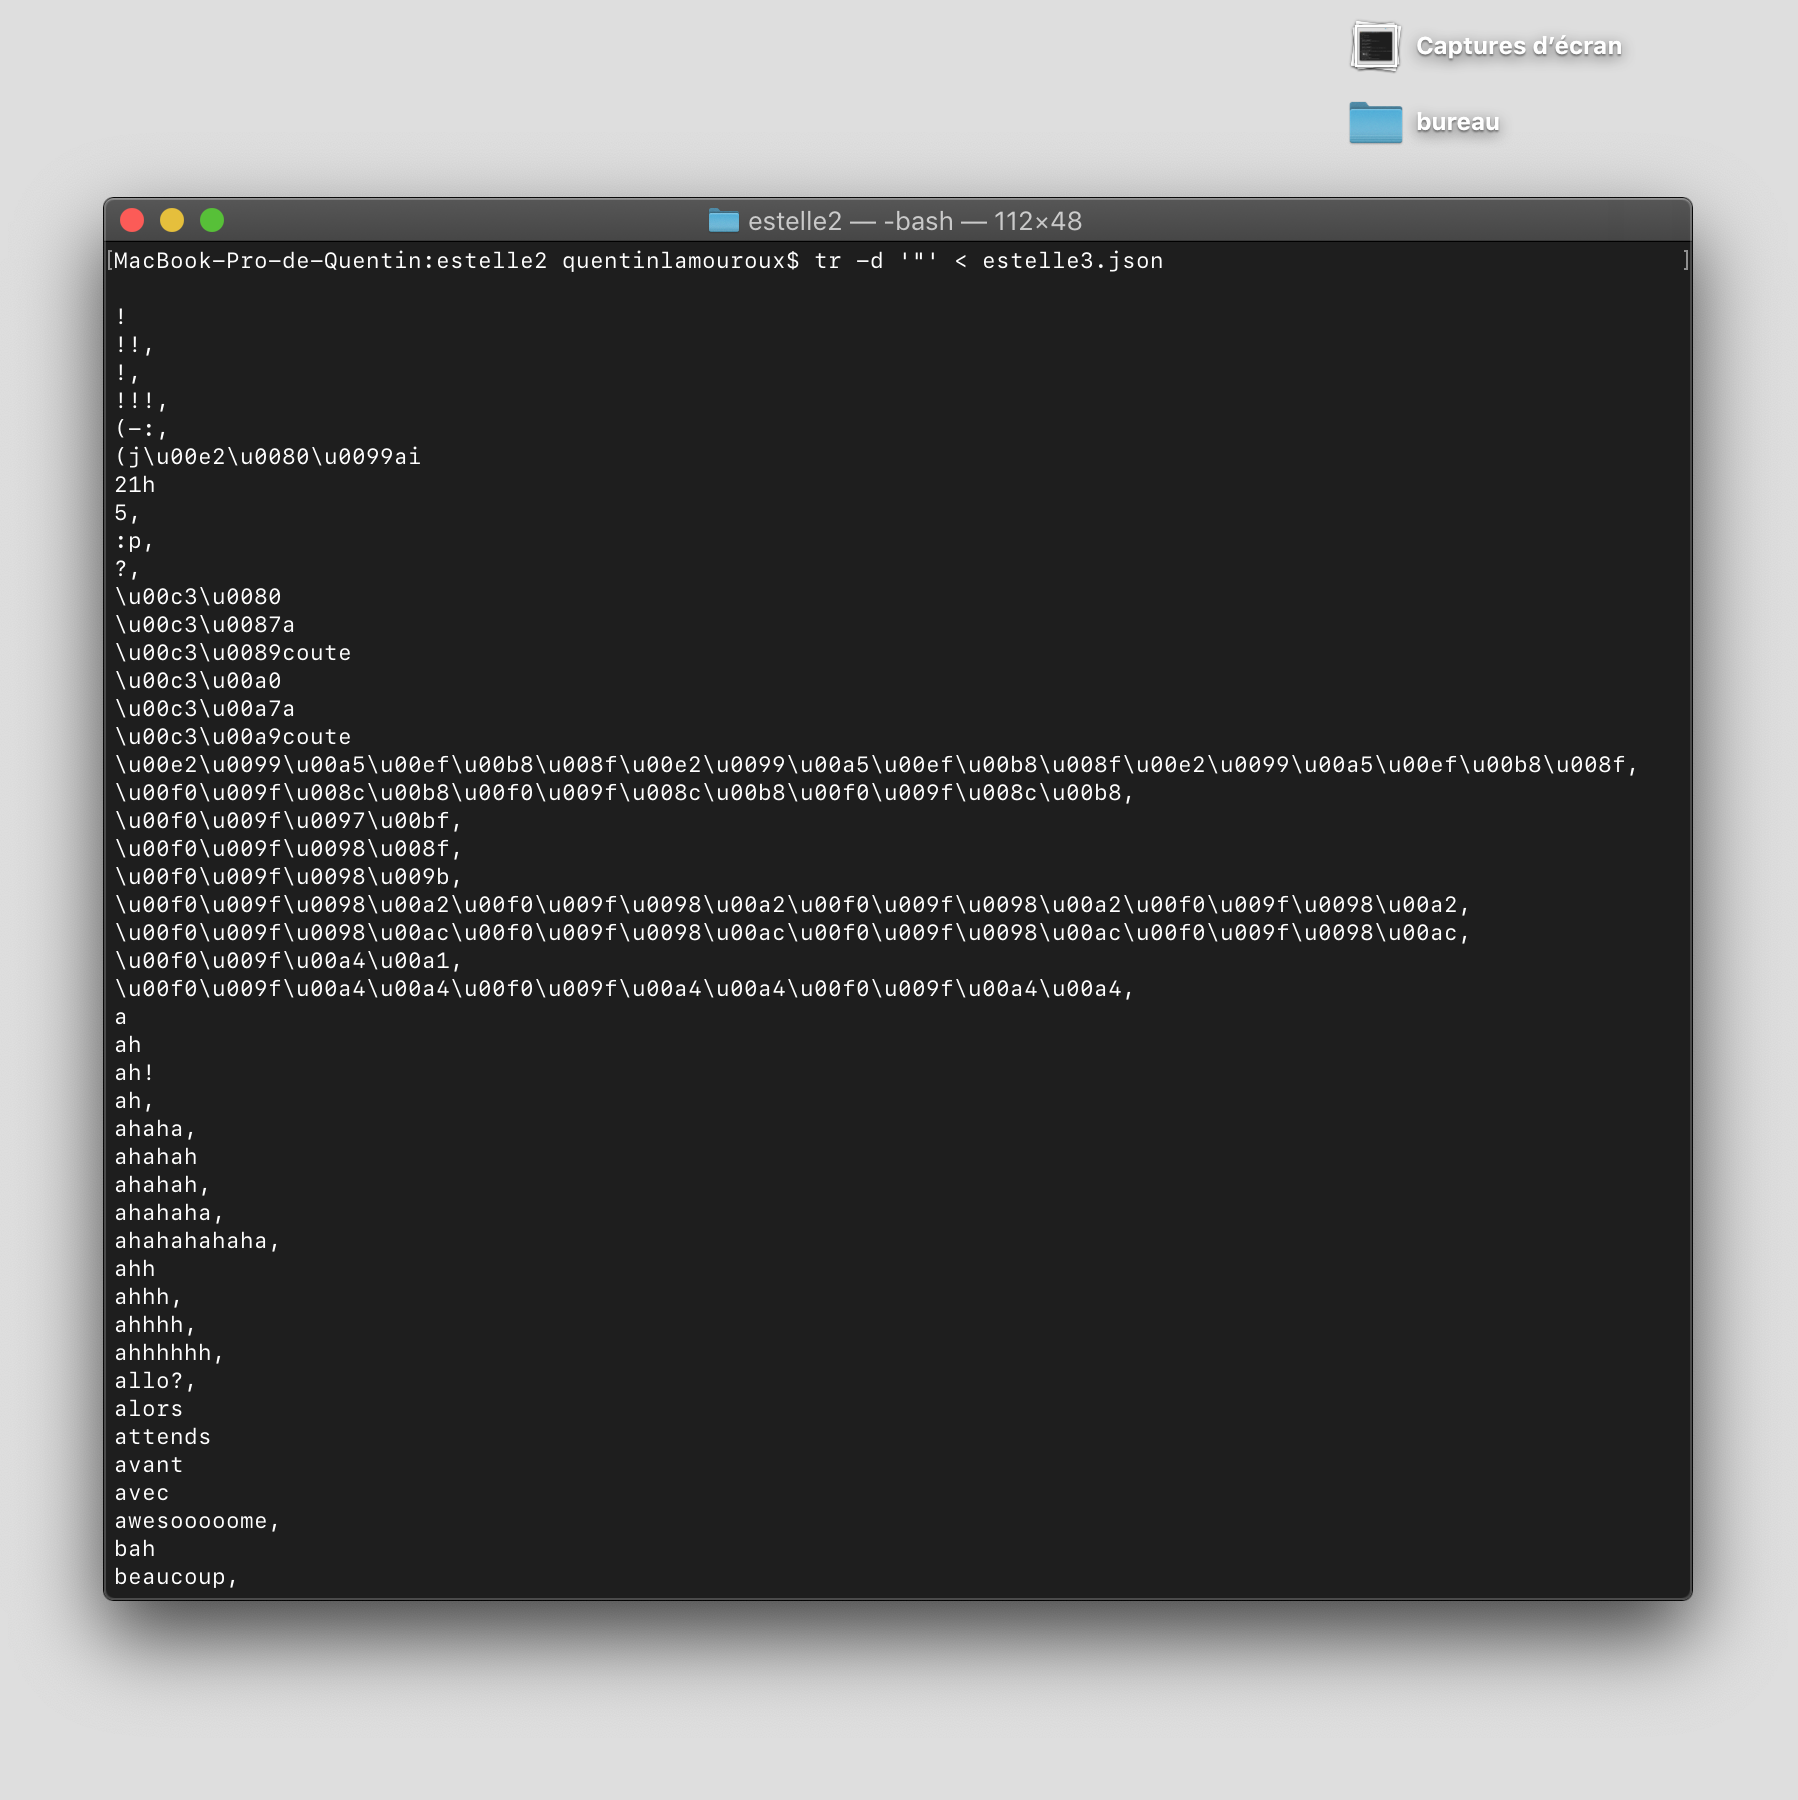Screen dimensions: 1798x1800
Task: Click the 'bureau' folder label
Action: coord(1458,122)
